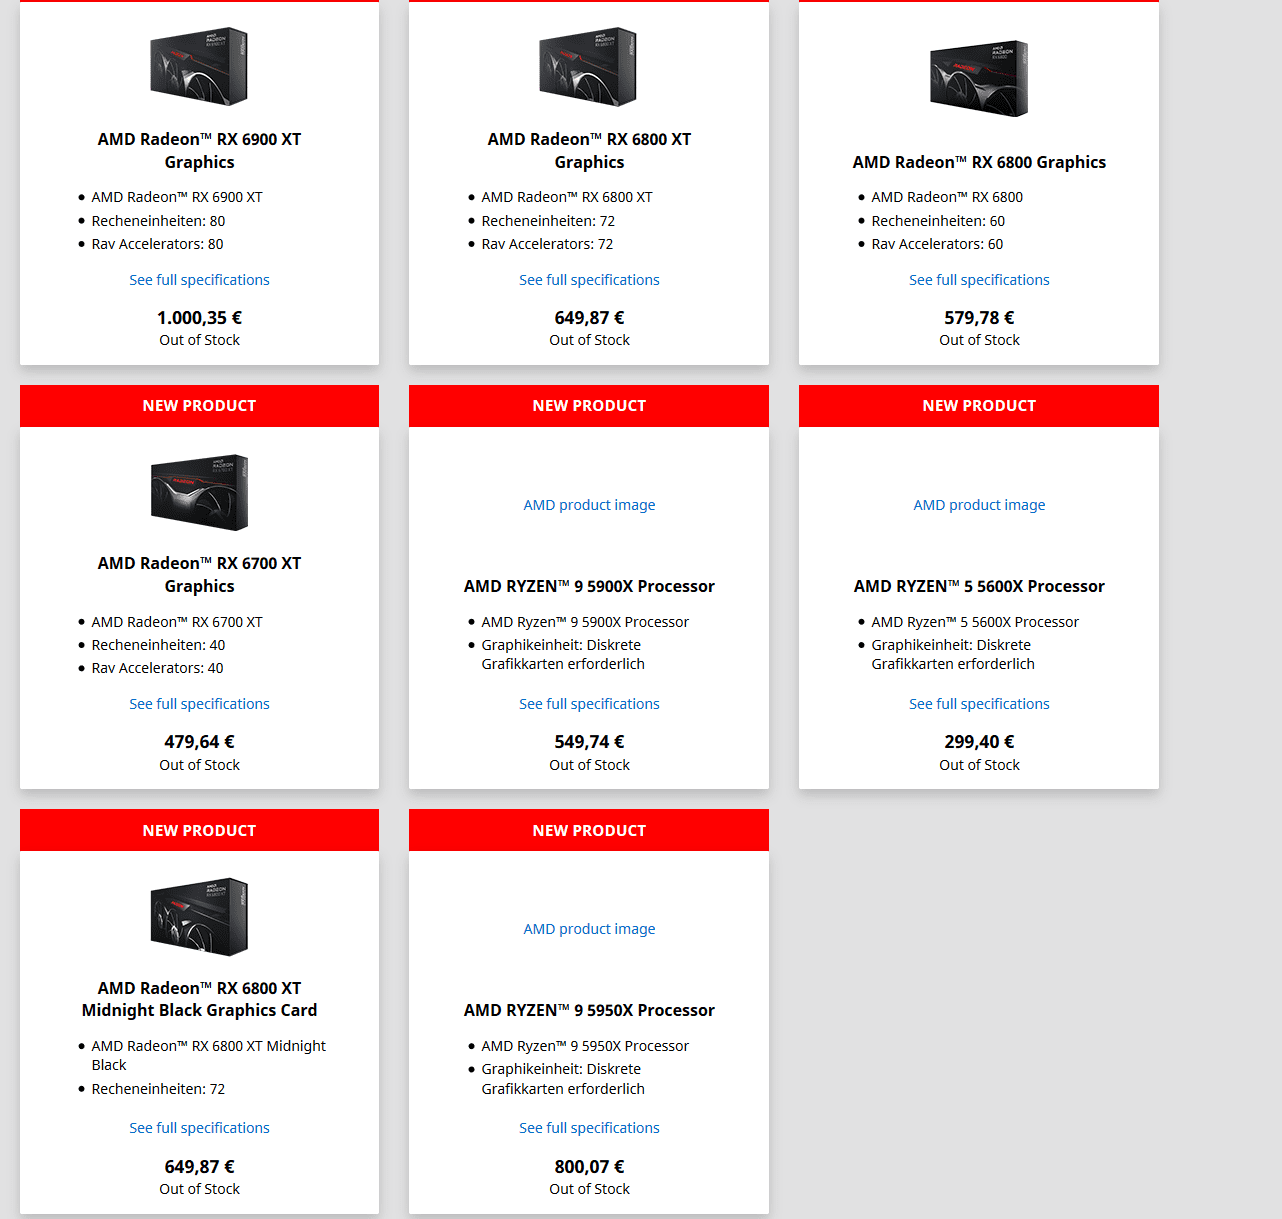The height and width of the screenshot is (1219, 1282).
Task: Select the AMD Radeon RX 6800 Graphics title
Action: click(979, 162)
